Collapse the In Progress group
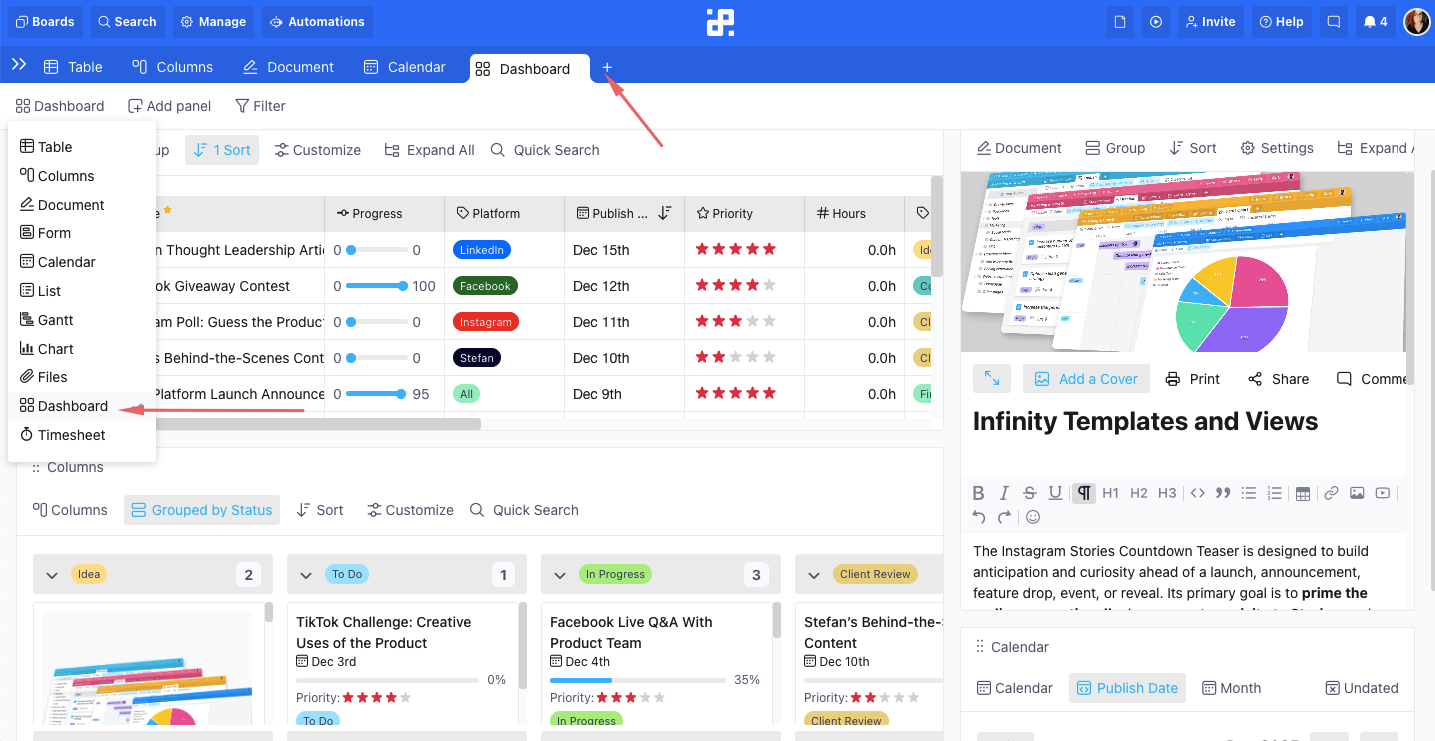Image resolution: width=1435 pixels, height=741 pixels. 559,574
